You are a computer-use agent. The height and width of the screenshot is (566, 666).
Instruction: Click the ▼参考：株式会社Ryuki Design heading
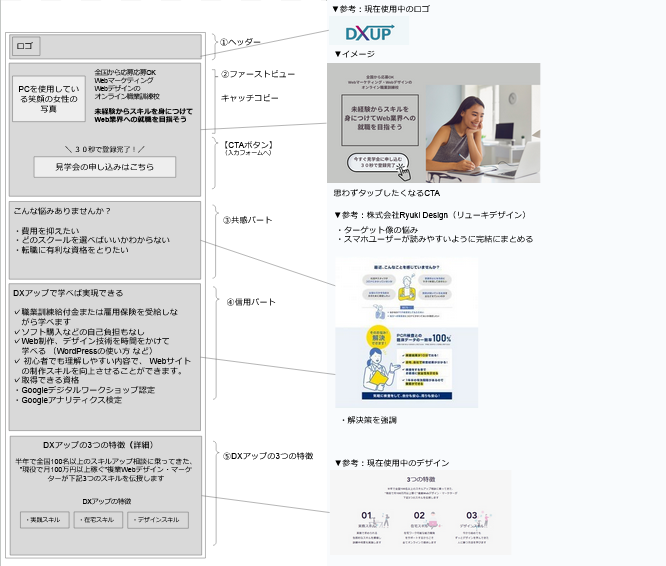tap(428, 215)
